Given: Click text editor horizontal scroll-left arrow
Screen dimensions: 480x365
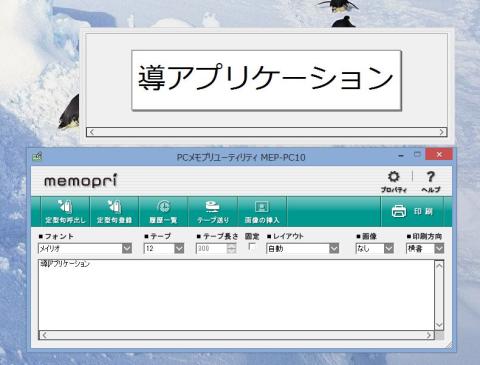Looking at the screenshot, I should [44, 335].
